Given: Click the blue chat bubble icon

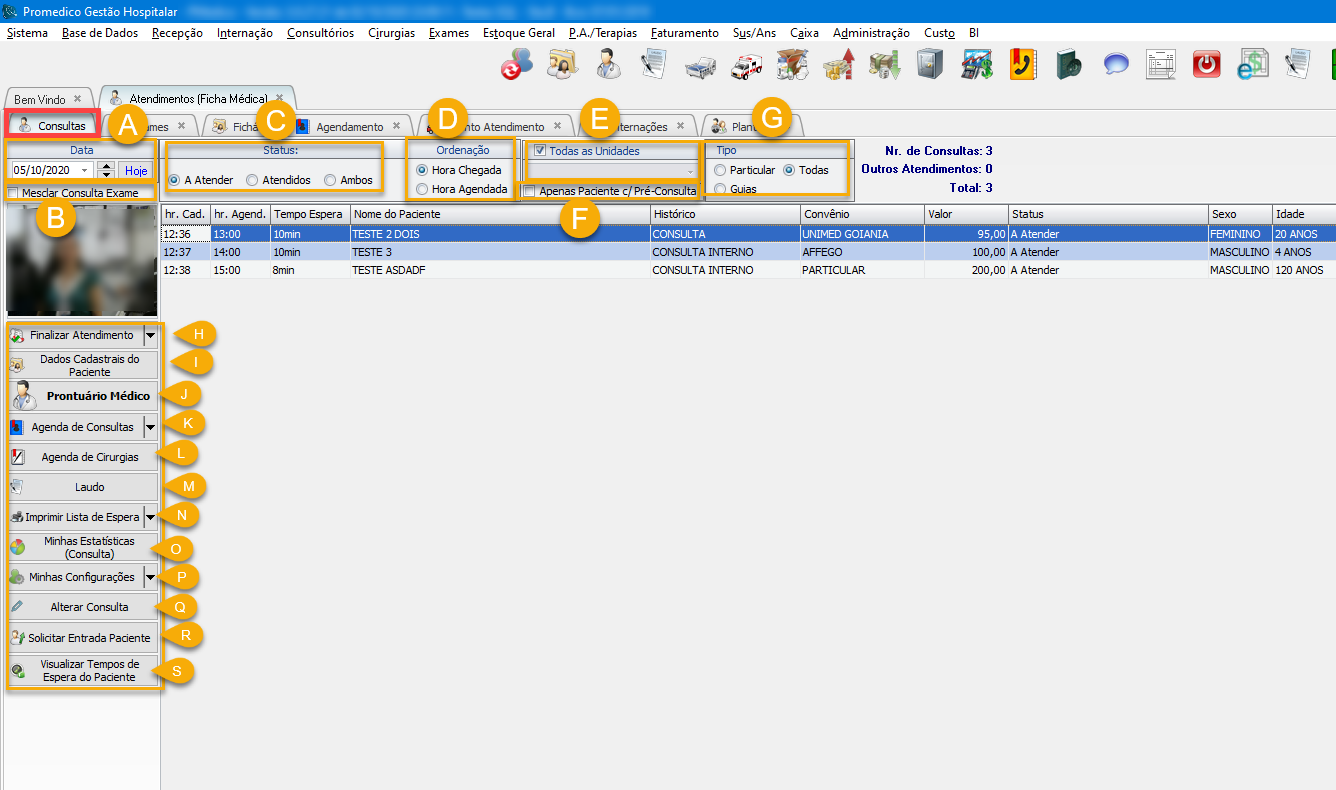Looking at the screenshot, I should coord(1116,65).
